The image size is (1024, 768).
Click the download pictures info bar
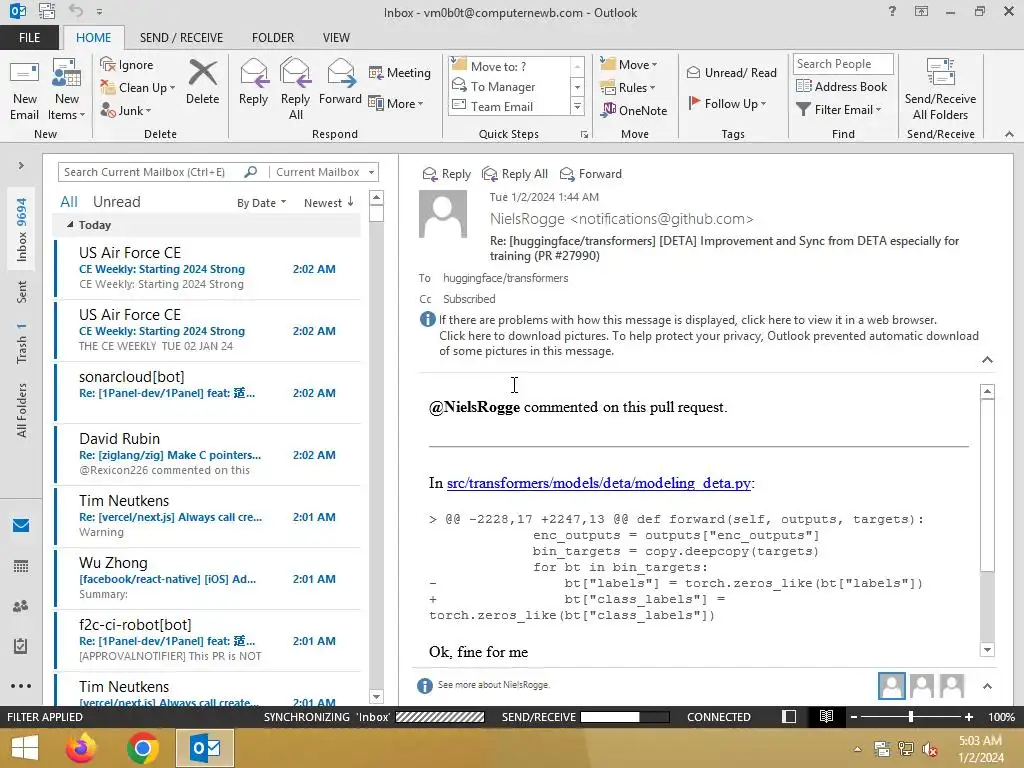(x=709, y=344)
